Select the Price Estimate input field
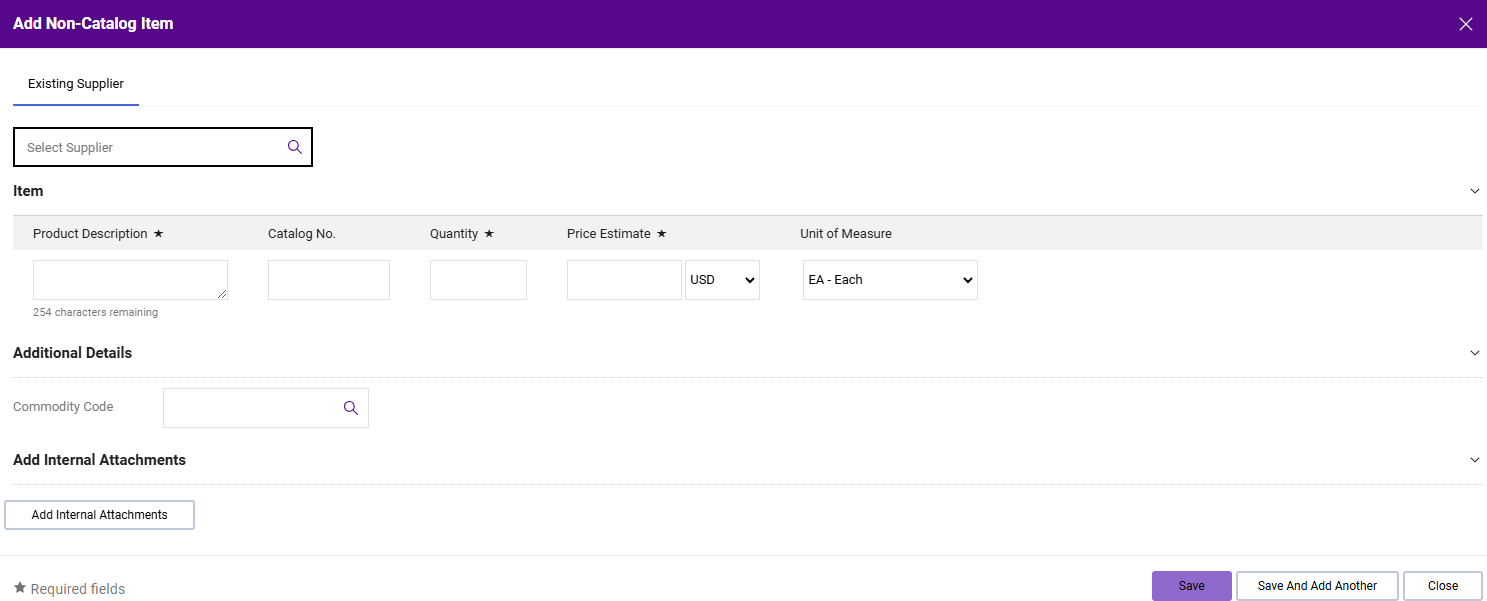The width and height of the screenshot is (1487, 601). (x=623, y=280)
